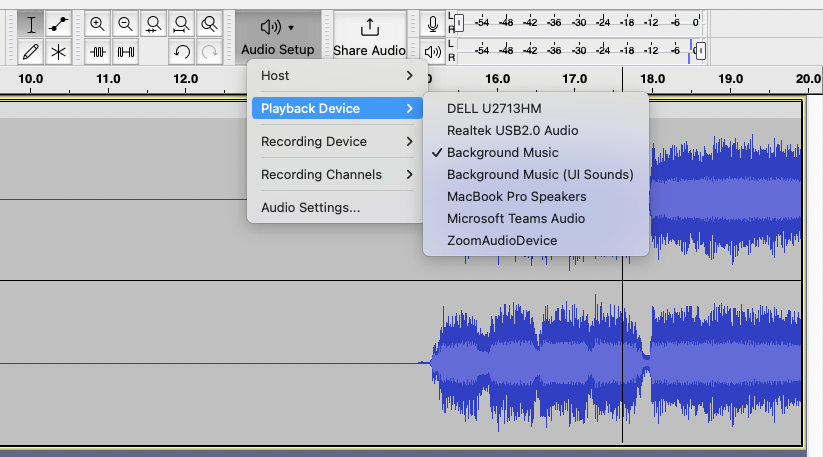This screenshot has width=823, height=457.
Task: Open the Recording Device submenu
Action: 337,142
